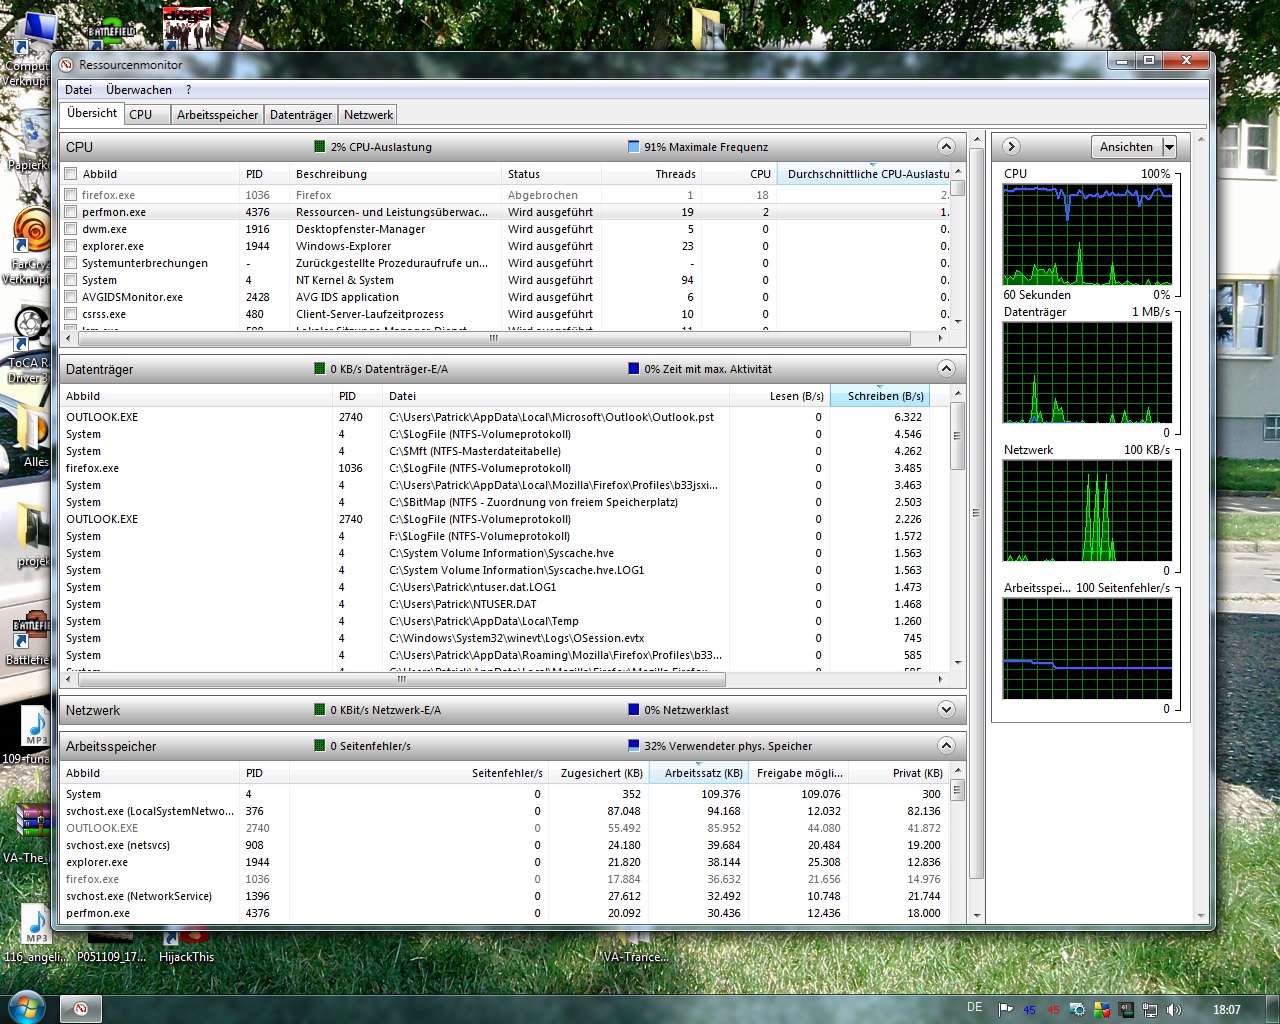This screenshot has height=1024, width=1280.
Task: Open the Überwachen menu
Action: tap(139, 90)
